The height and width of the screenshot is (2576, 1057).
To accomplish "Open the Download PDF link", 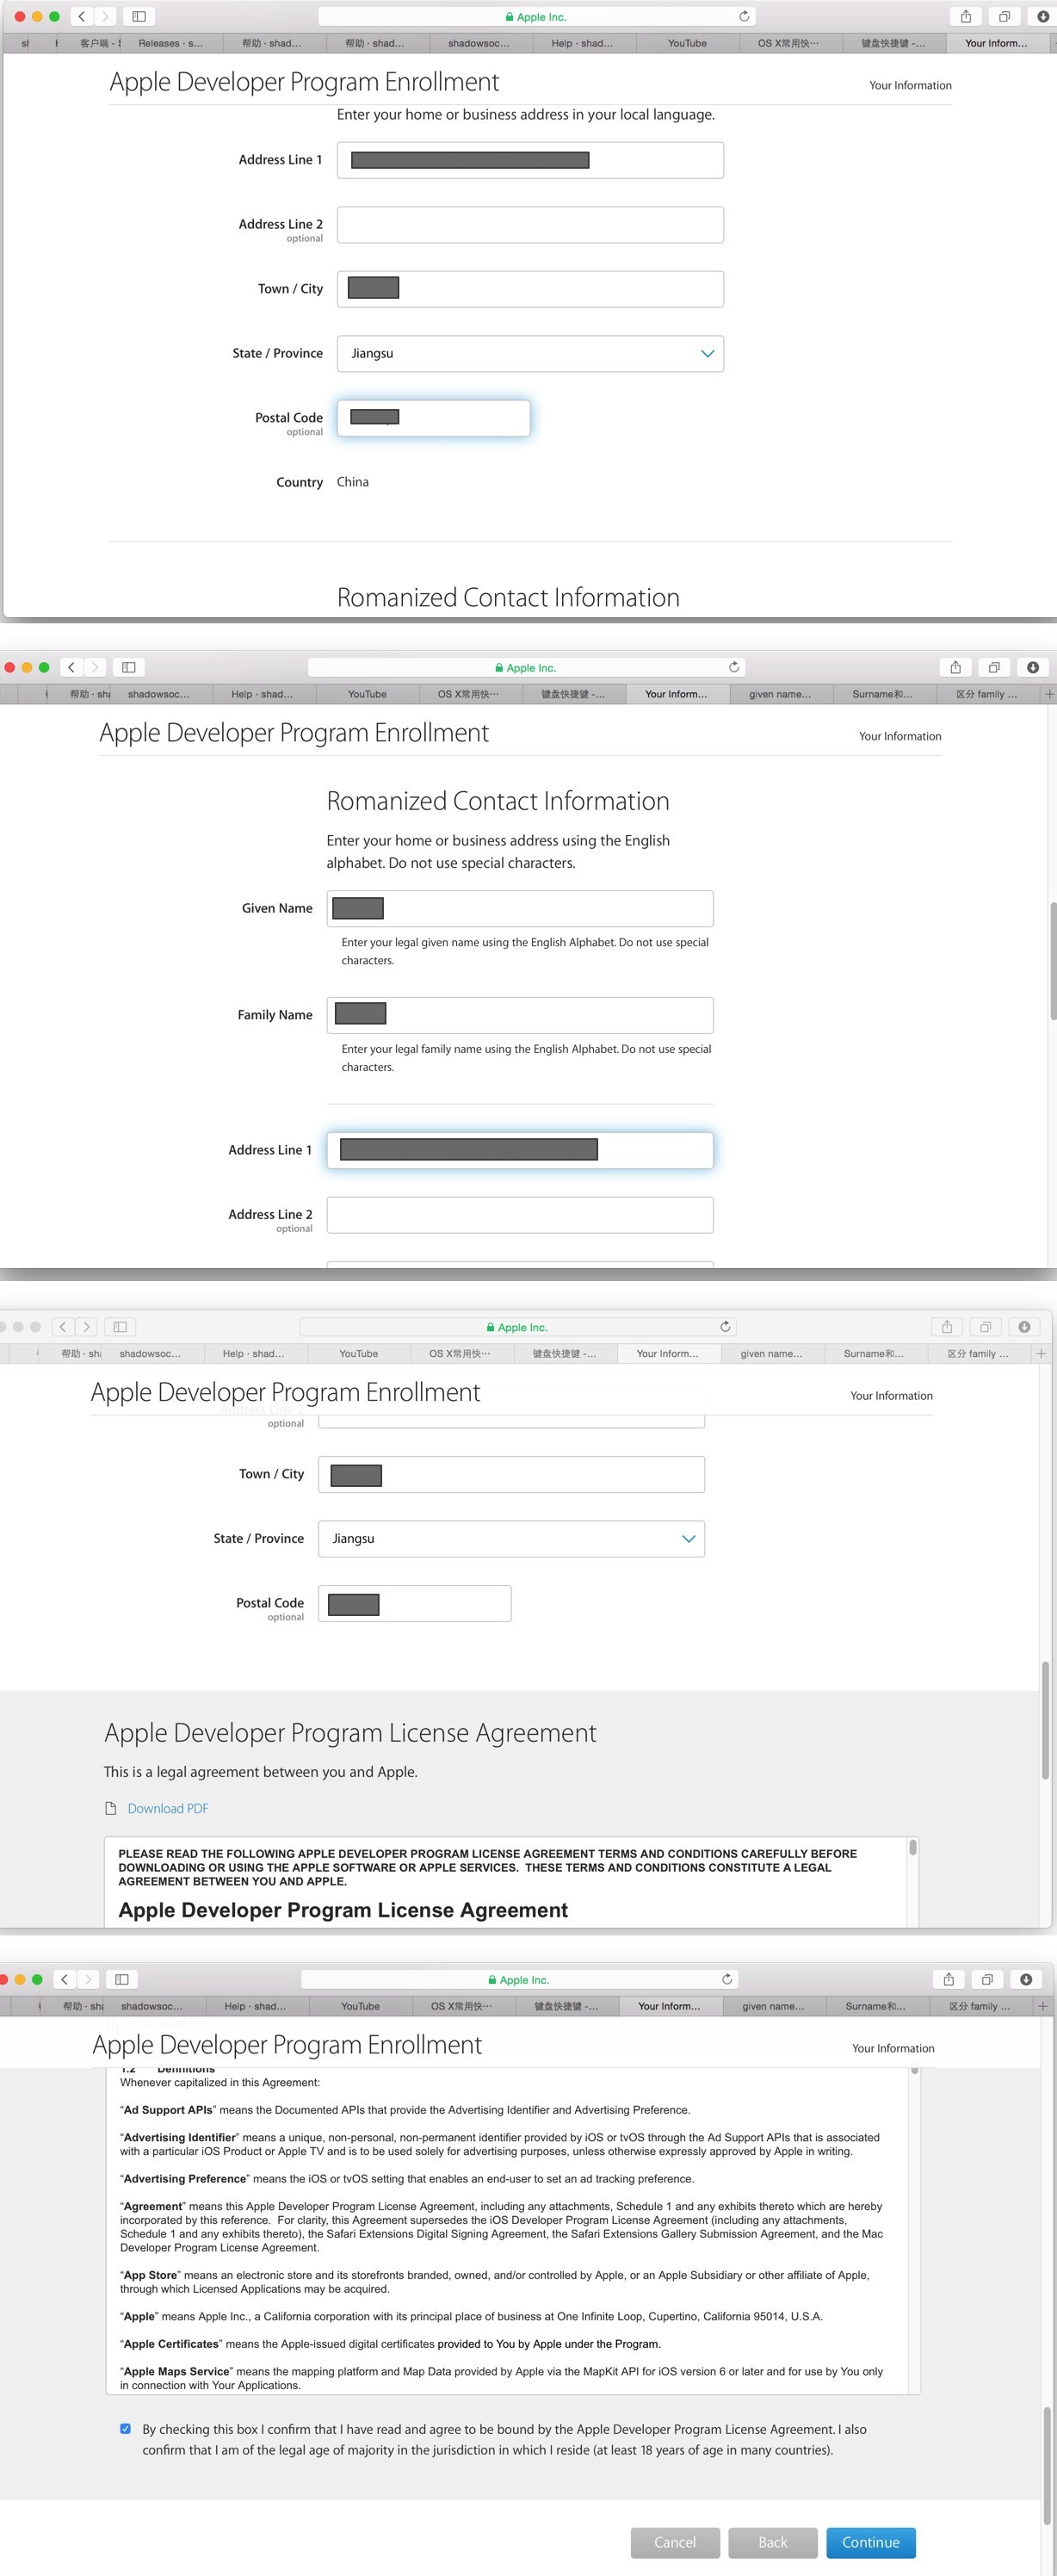I will (x=168, y=1808).
